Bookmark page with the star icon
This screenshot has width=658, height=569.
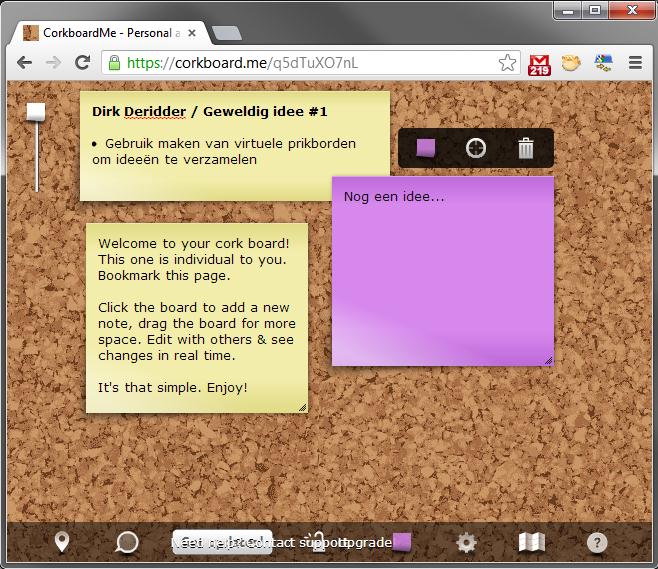[x=508, y=63]
